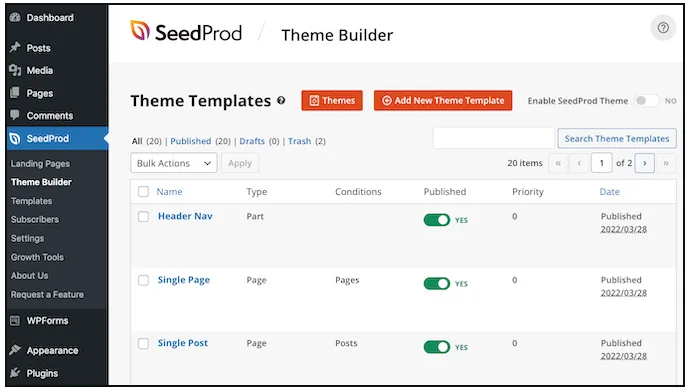Toggle Enable SeedProd Theme switch
The image size is (690, 390).
point(647,101)
